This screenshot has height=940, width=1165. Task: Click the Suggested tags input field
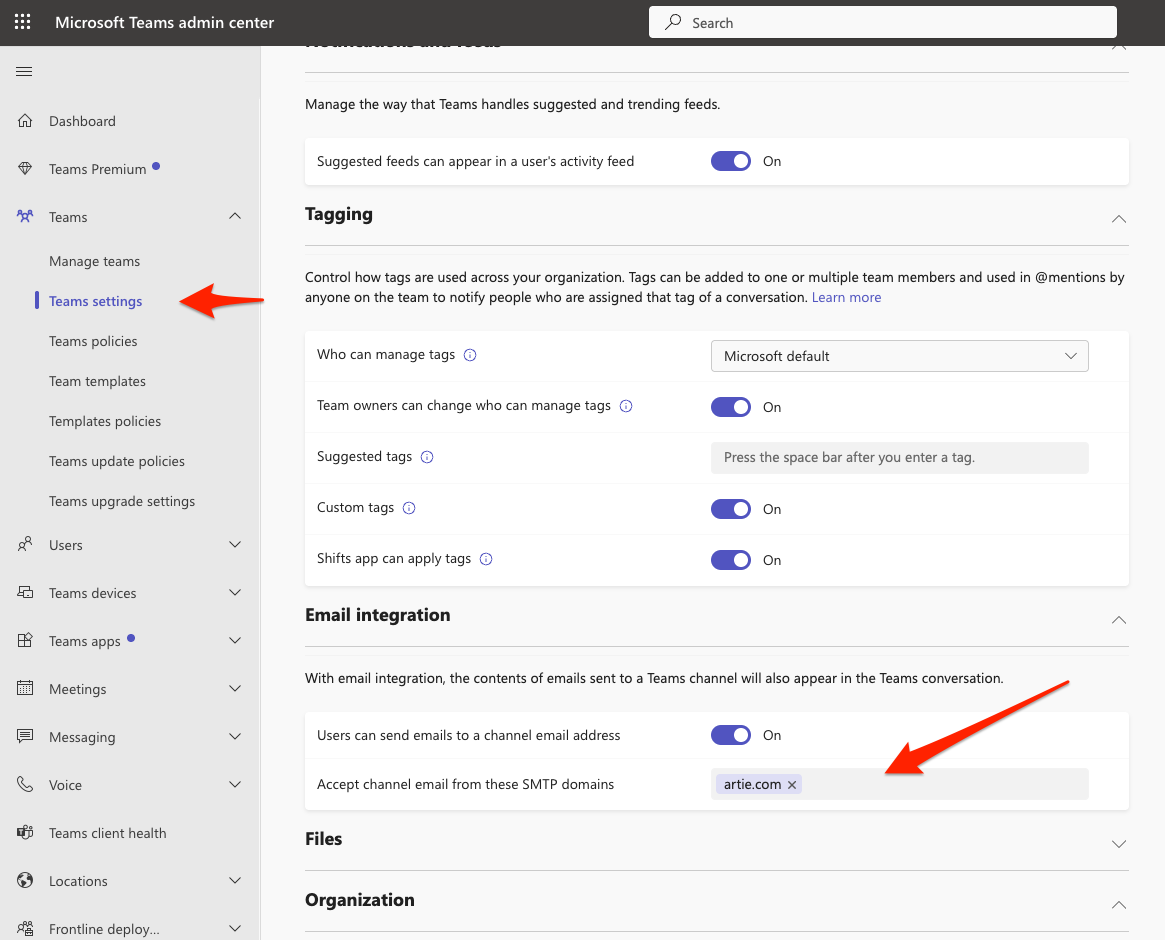pyautogui.click(x=899, y=458)
